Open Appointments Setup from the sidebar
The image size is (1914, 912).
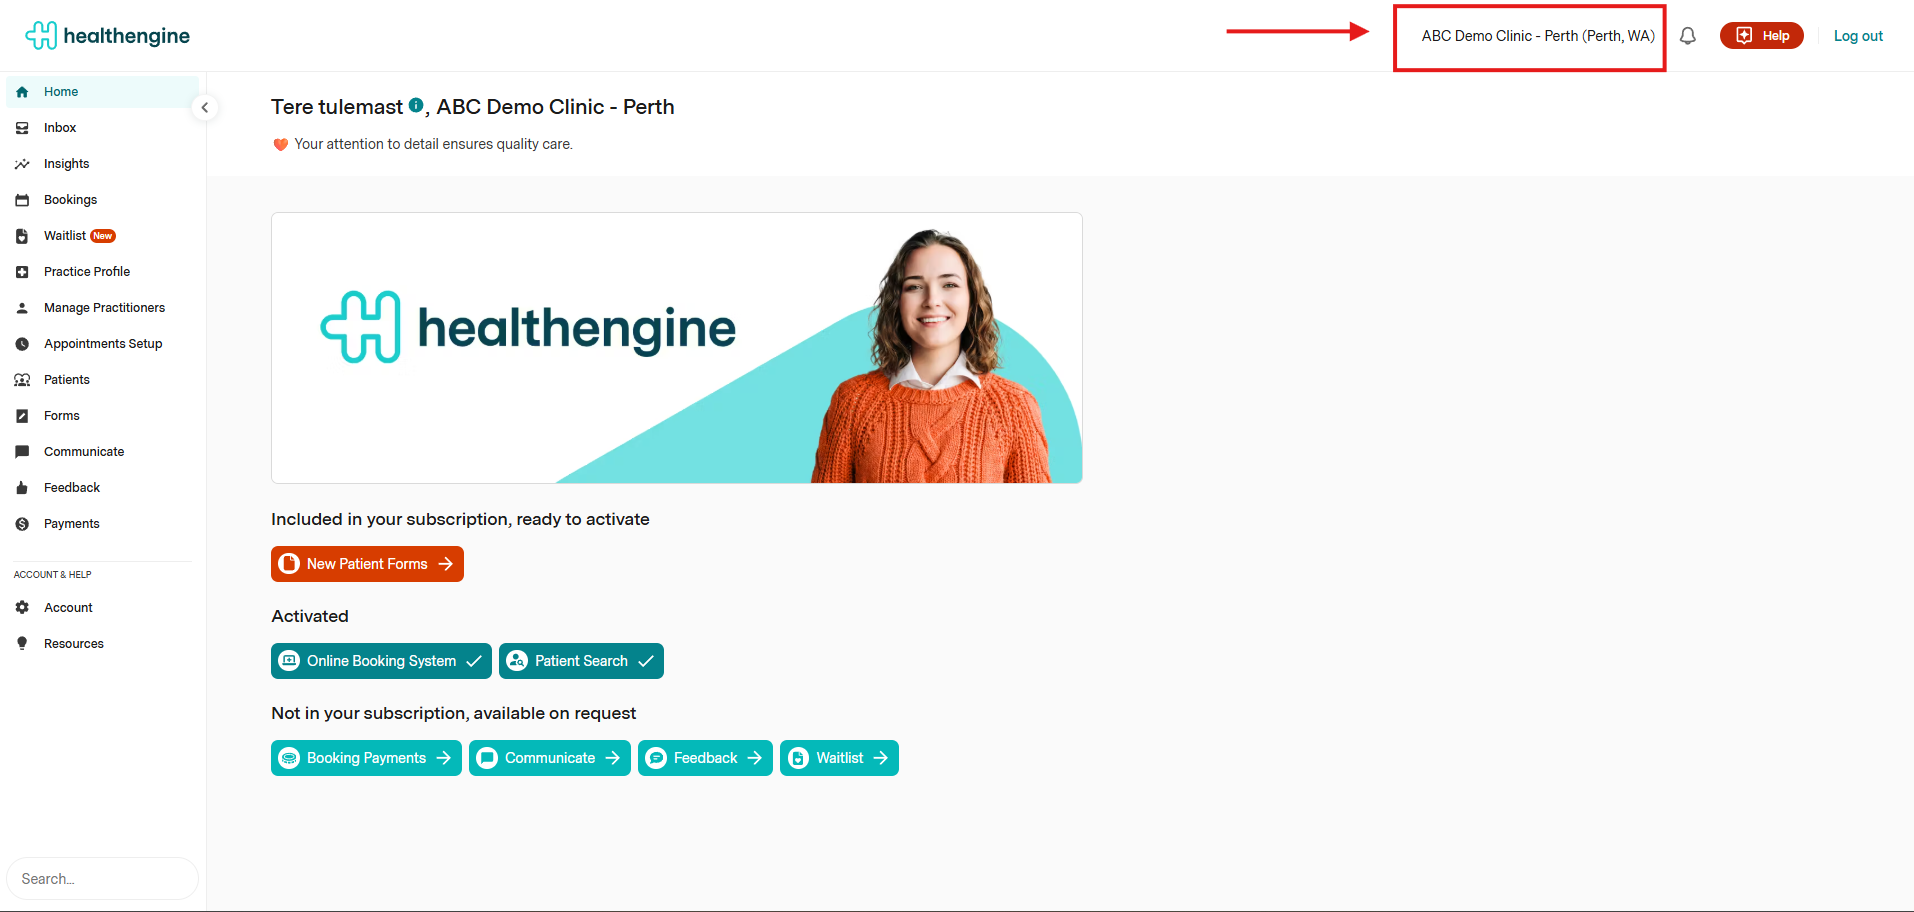point(103,344)
